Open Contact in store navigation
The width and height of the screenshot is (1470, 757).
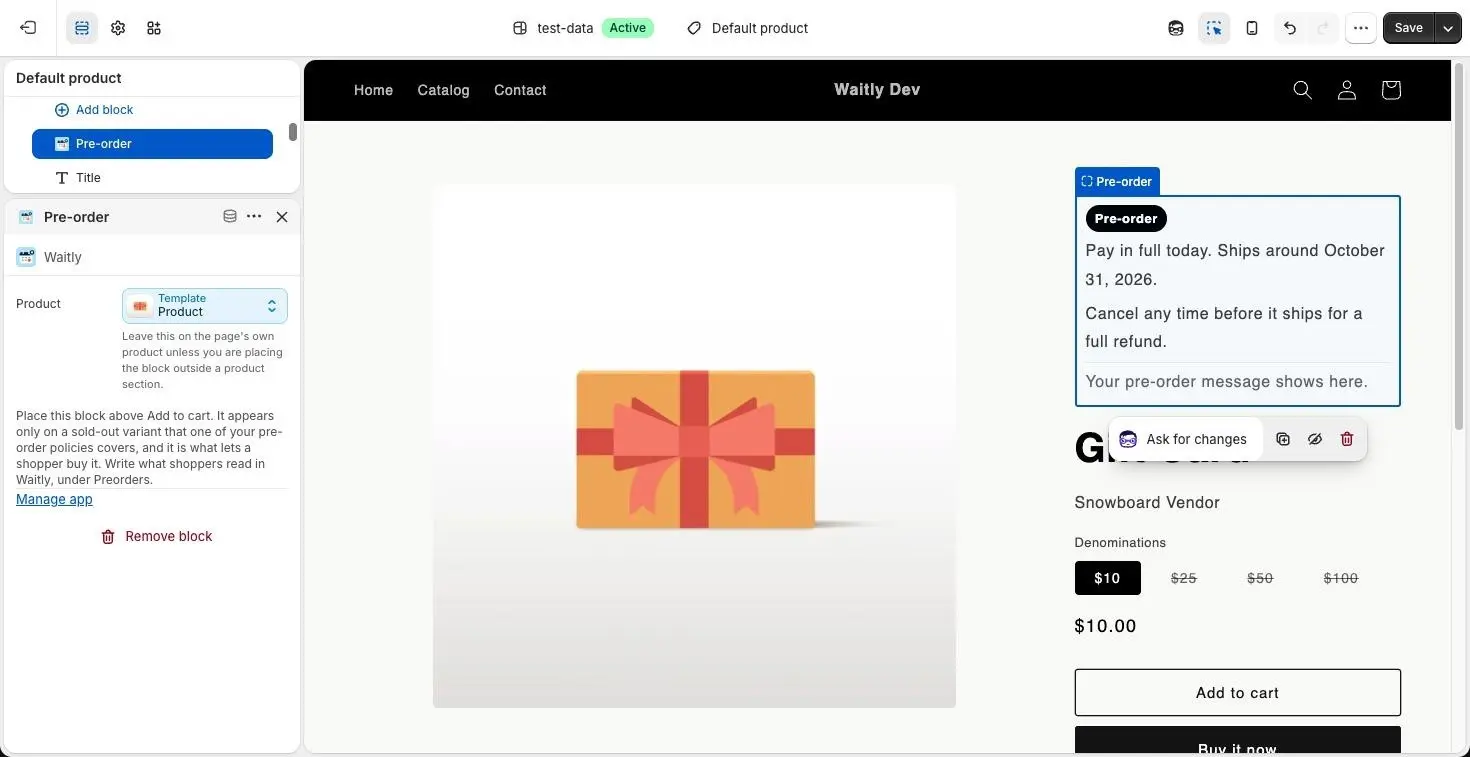click(520, 90)
